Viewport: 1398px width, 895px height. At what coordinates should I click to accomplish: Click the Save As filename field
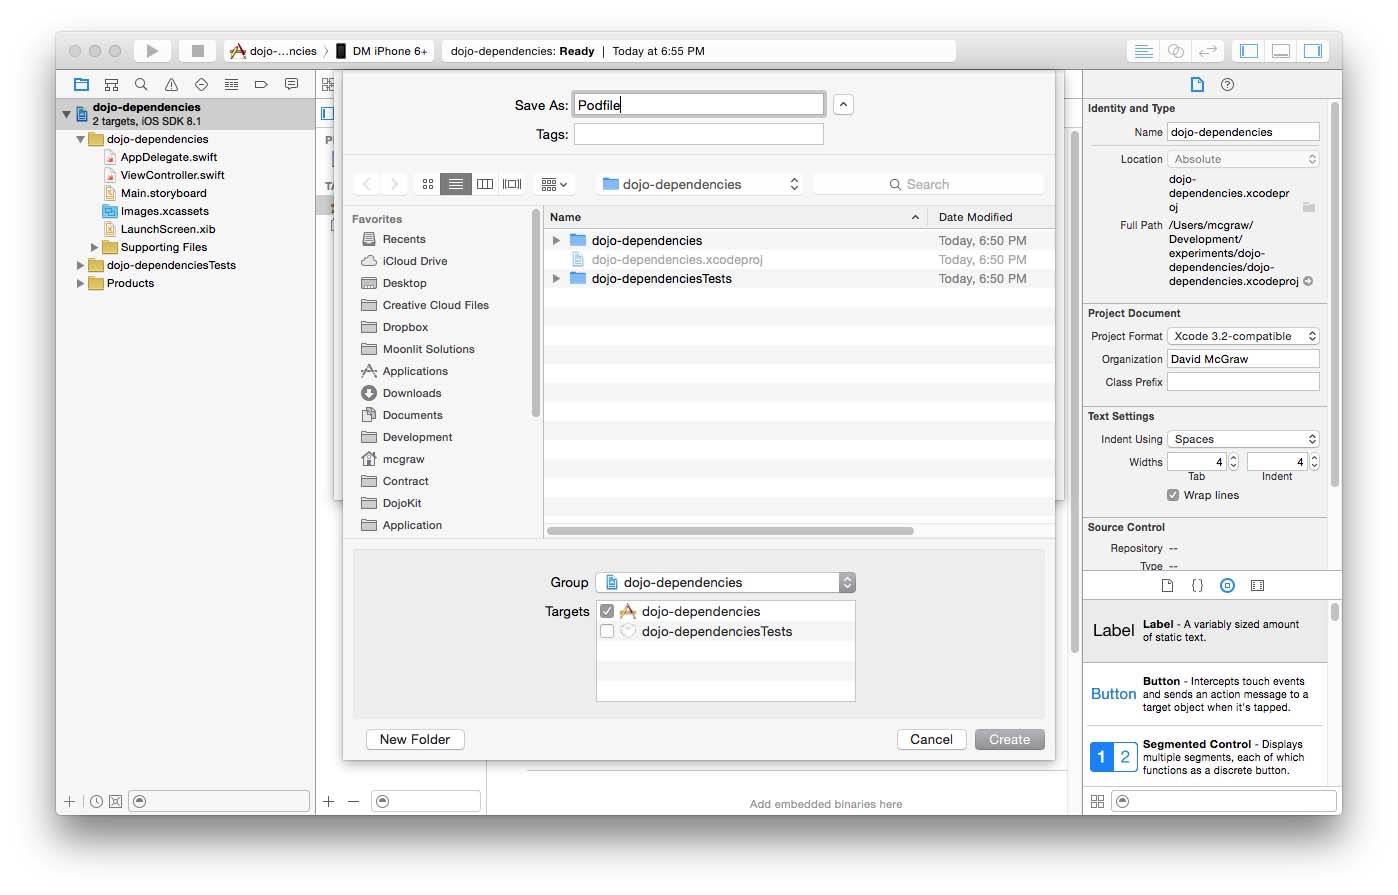click(699, 104)
